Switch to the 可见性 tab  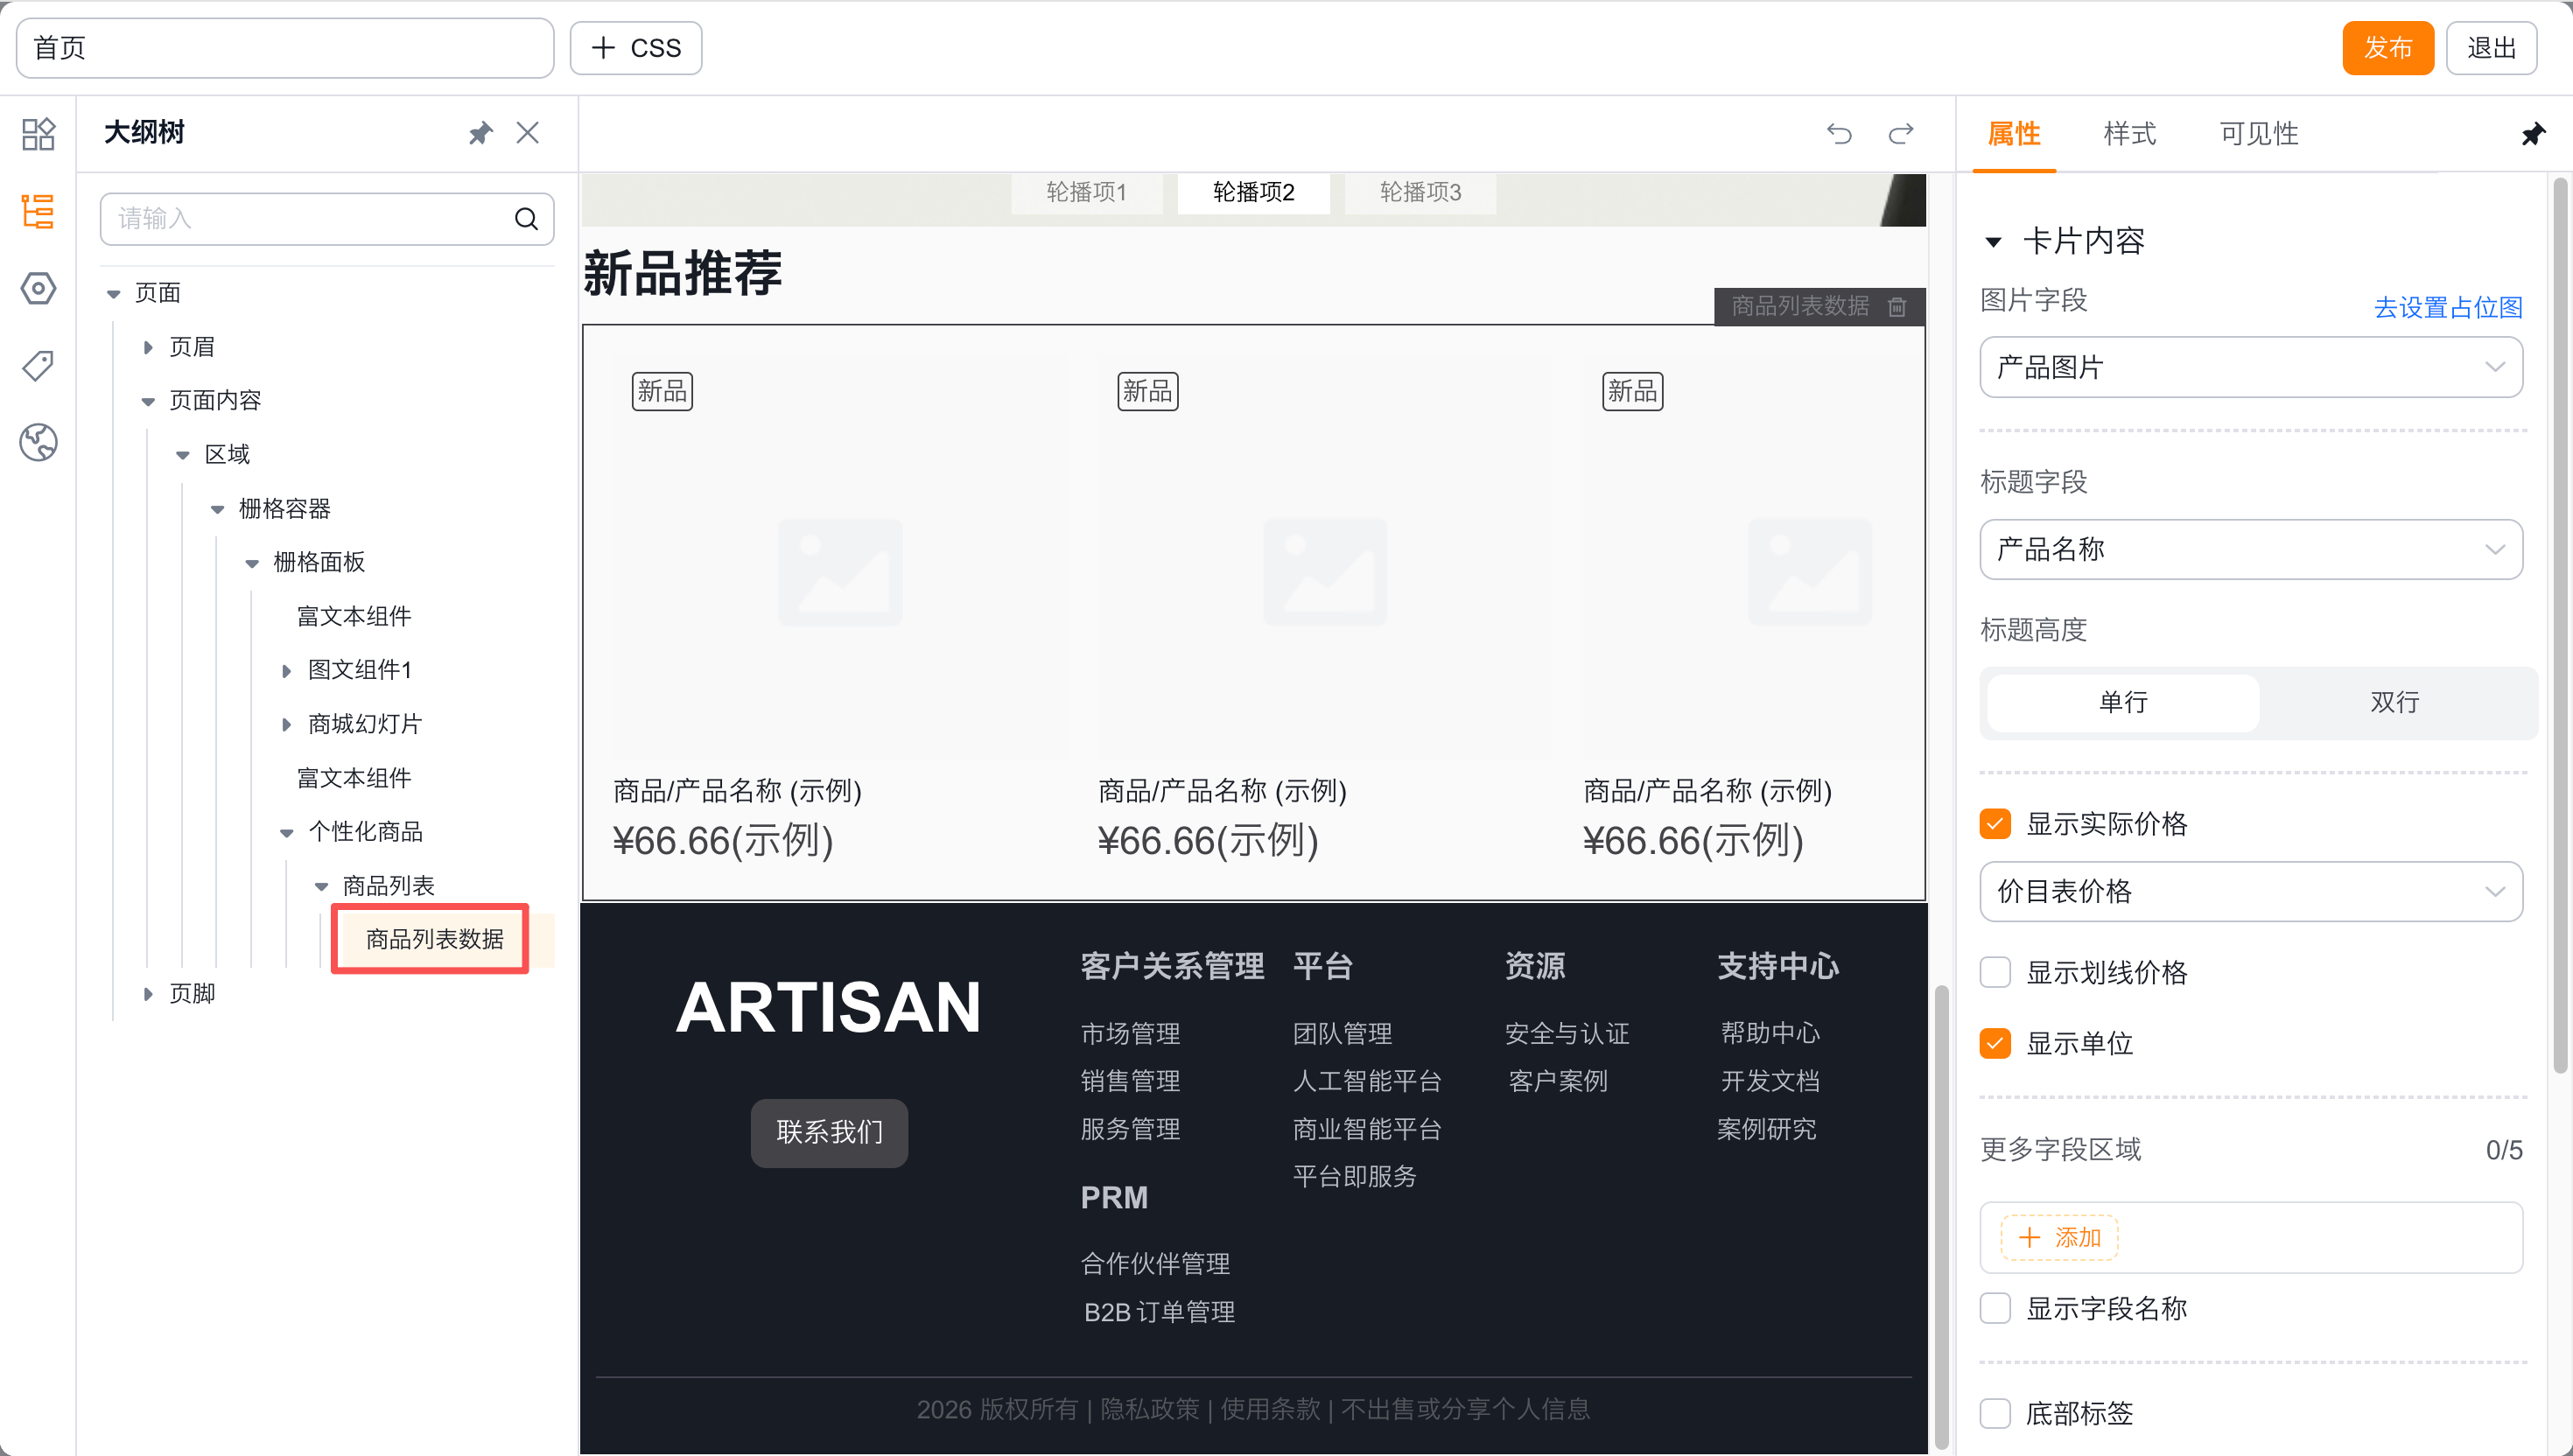[x=2258, y=133]
